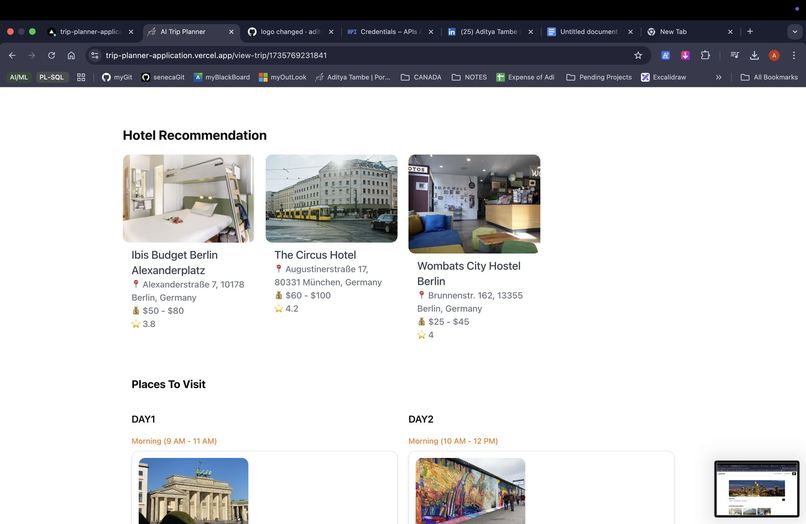Viewport: 806px width, 524px height.
Task: Expand the tab search dropdown
Action: pyautogui.click(x=794, y=31)
